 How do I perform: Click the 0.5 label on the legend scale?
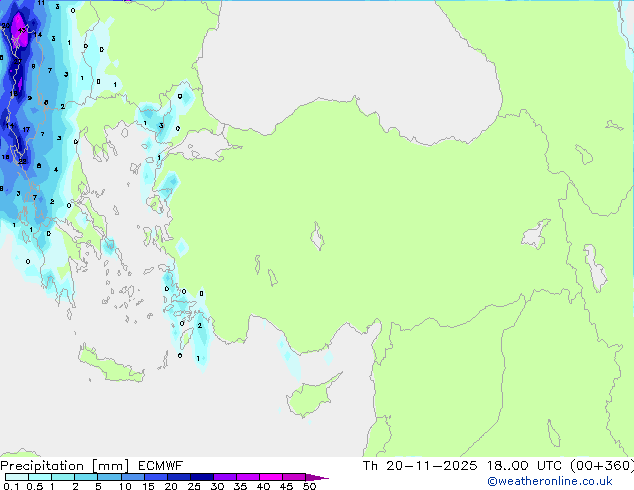[34, 486]
